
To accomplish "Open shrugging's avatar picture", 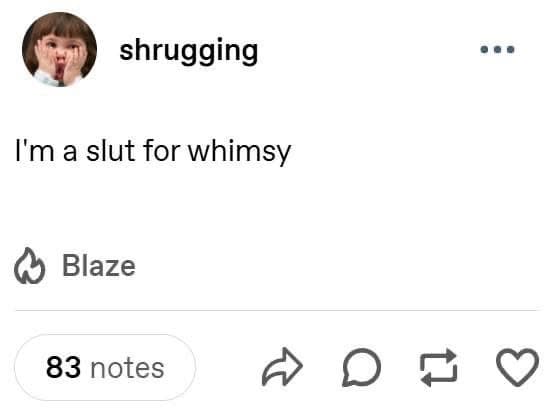I will coord(60,49).
